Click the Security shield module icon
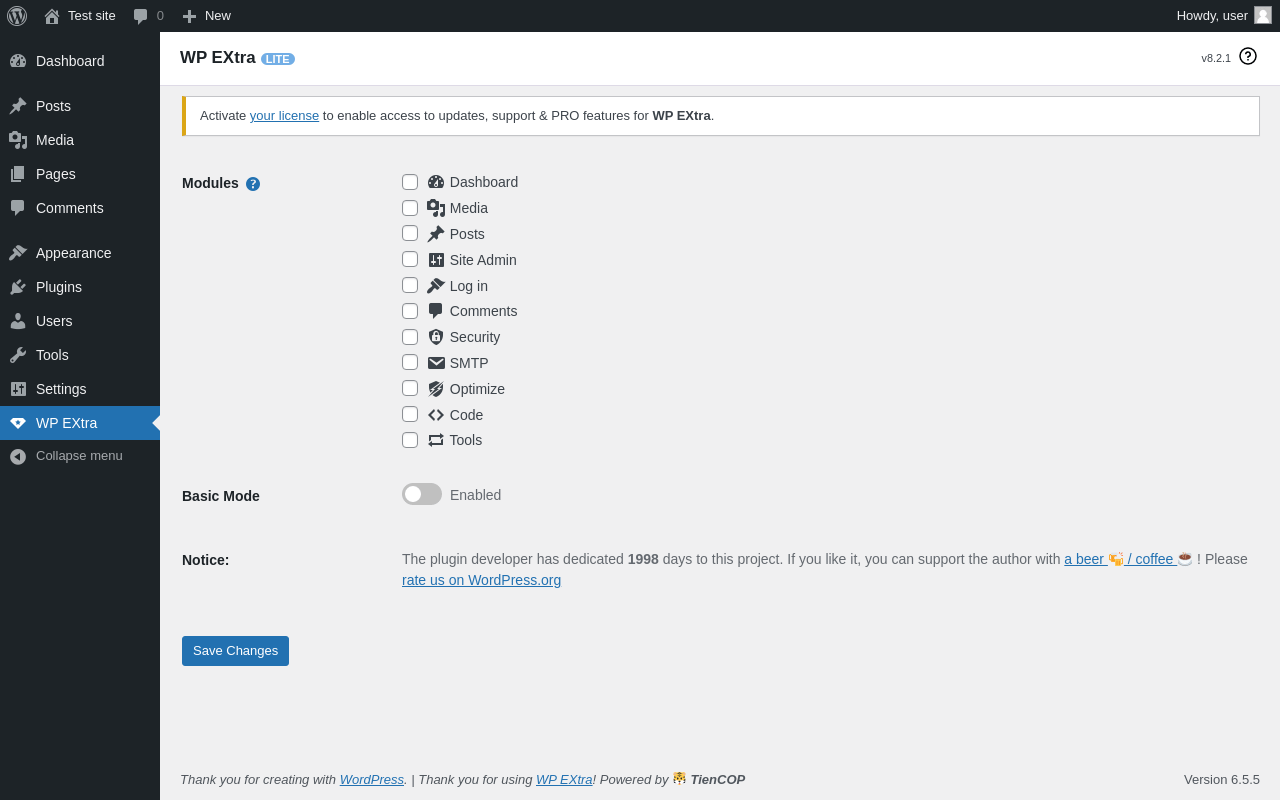This screenshot has height=800, width=1280. click(436, 337)
